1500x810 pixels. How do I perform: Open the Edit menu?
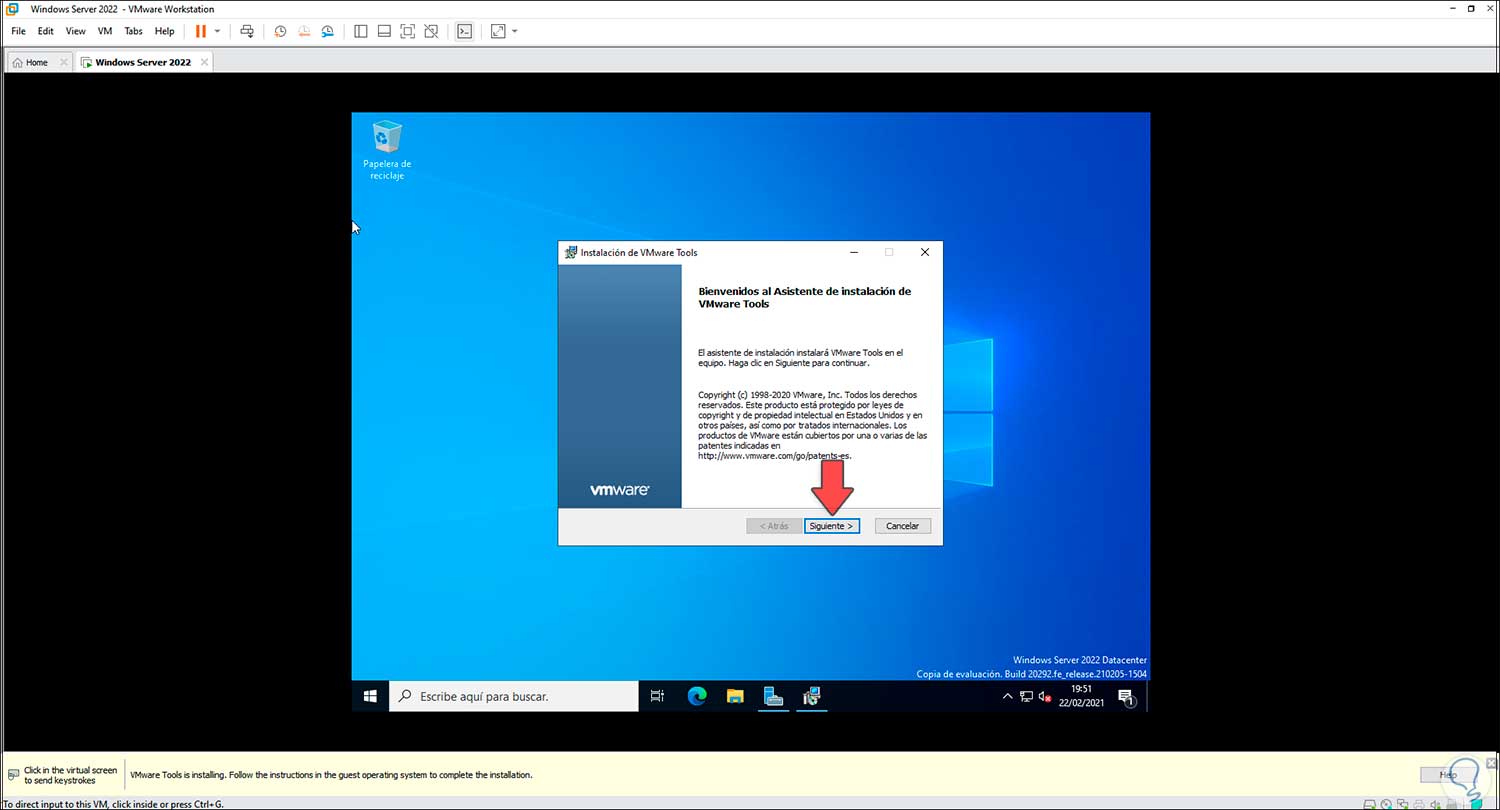click(x=46, y=31)
